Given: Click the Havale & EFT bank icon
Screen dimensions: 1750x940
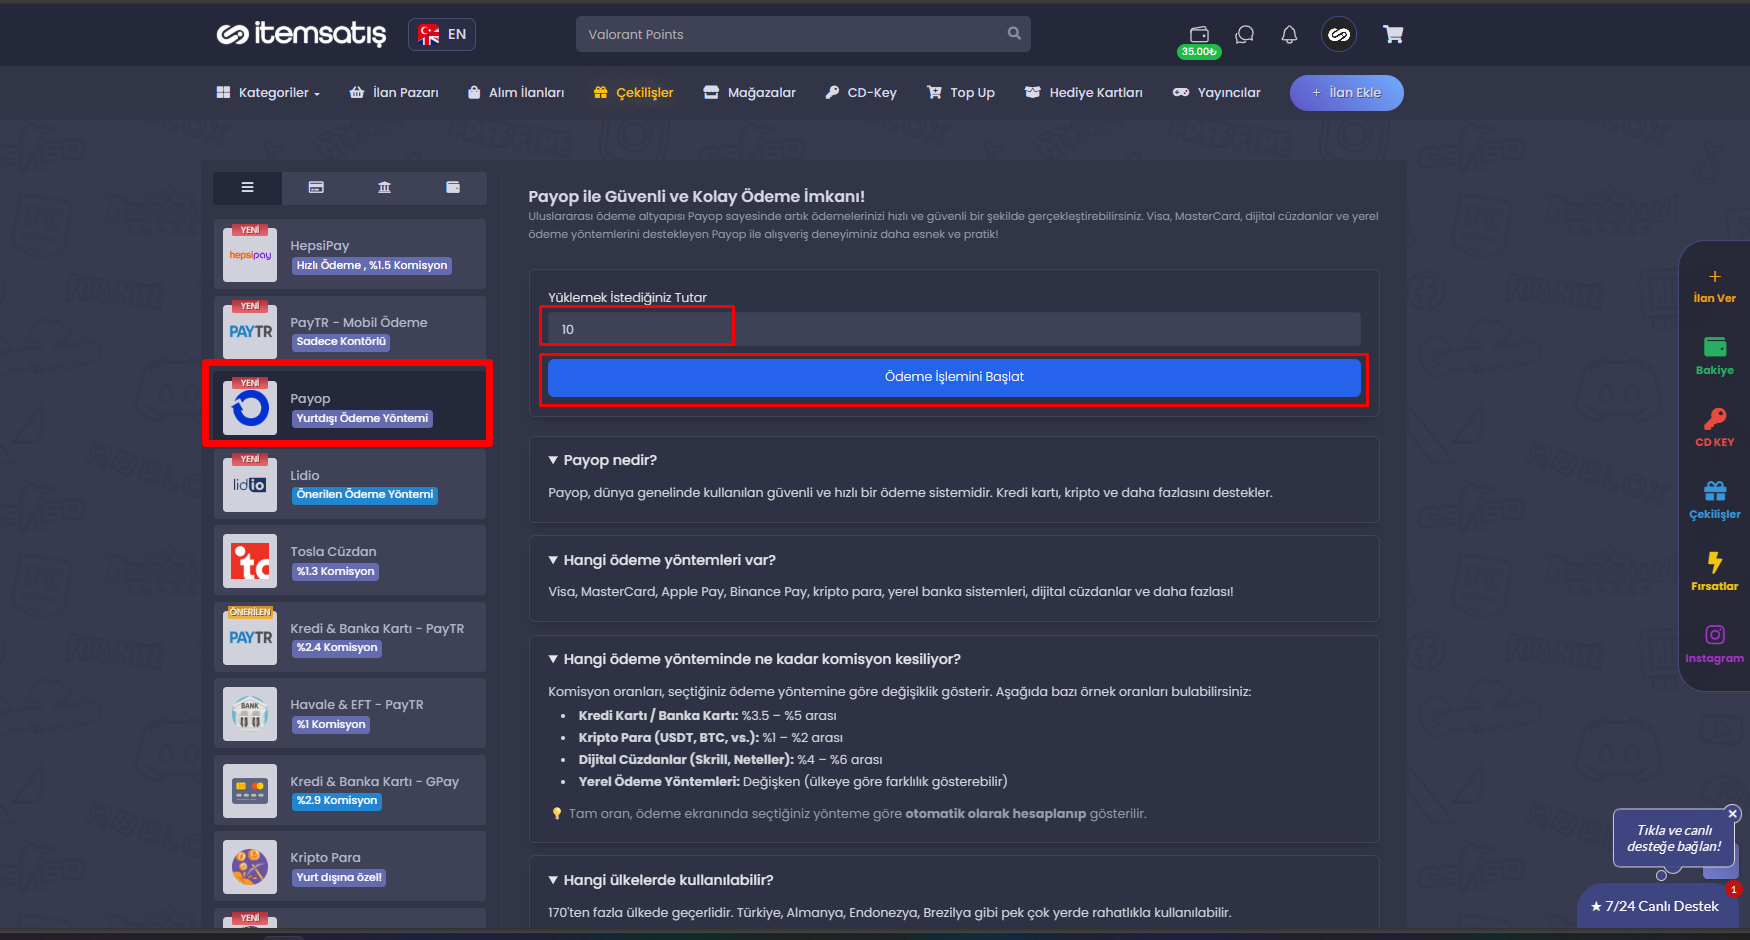Looking at the screenshot, I should tap(250, 713).
